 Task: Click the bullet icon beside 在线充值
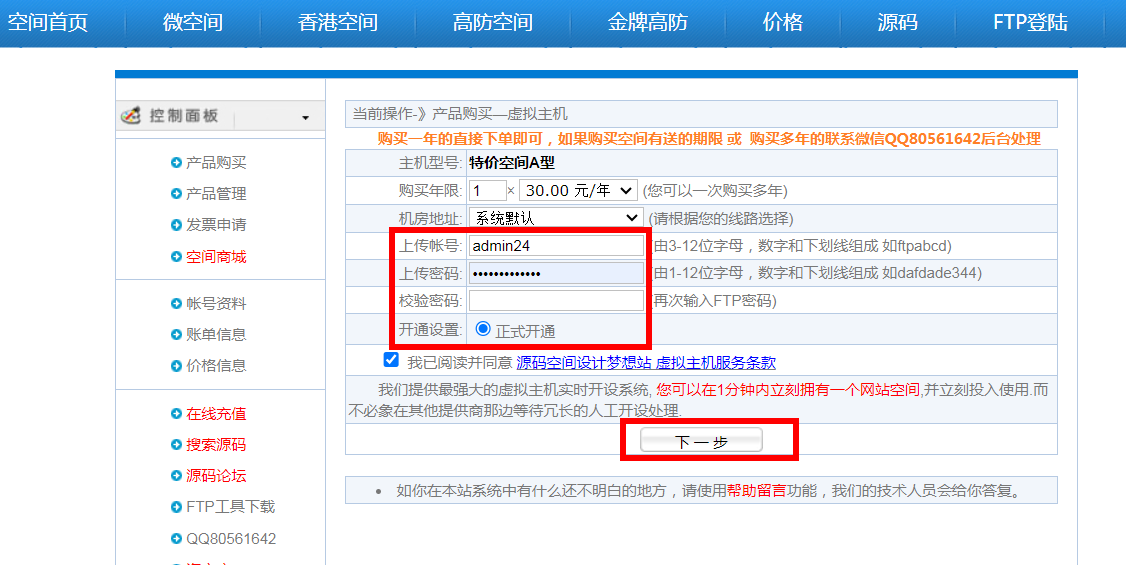pos(176,414)
